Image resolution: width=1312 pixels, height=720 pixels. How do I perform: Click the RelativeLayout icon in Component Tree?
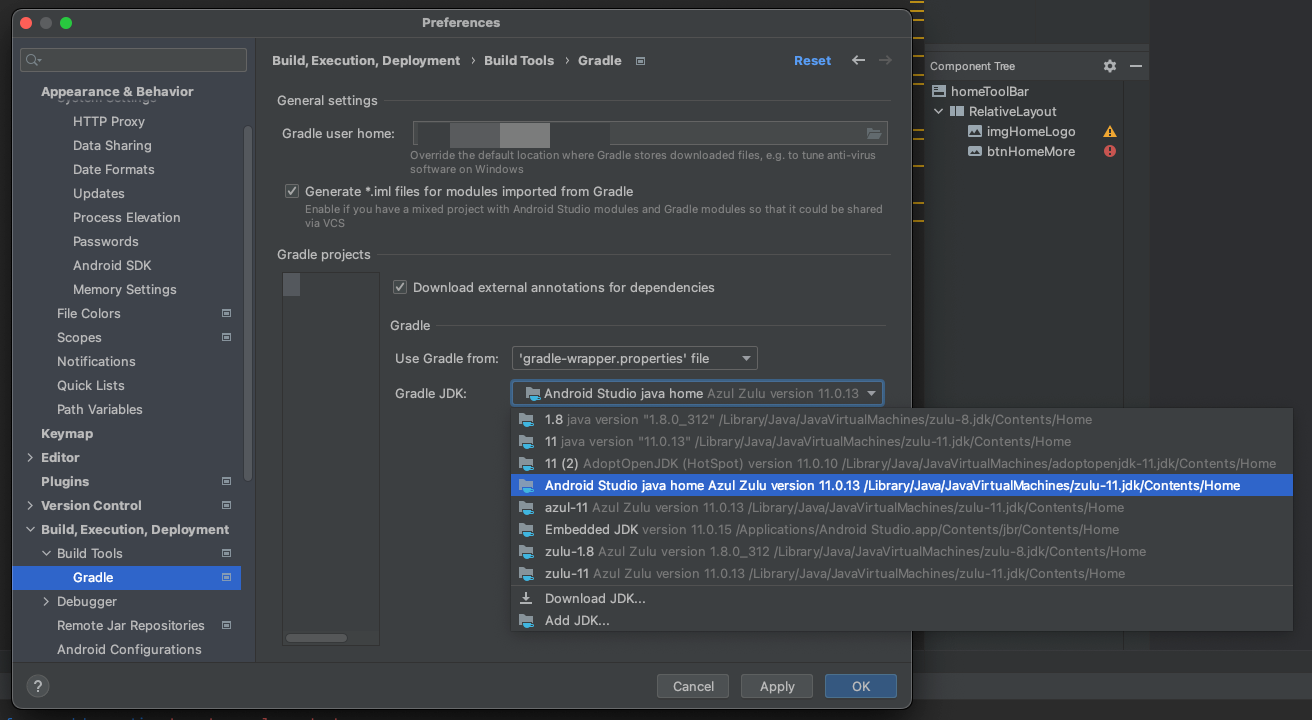click(x=957, y=112)
